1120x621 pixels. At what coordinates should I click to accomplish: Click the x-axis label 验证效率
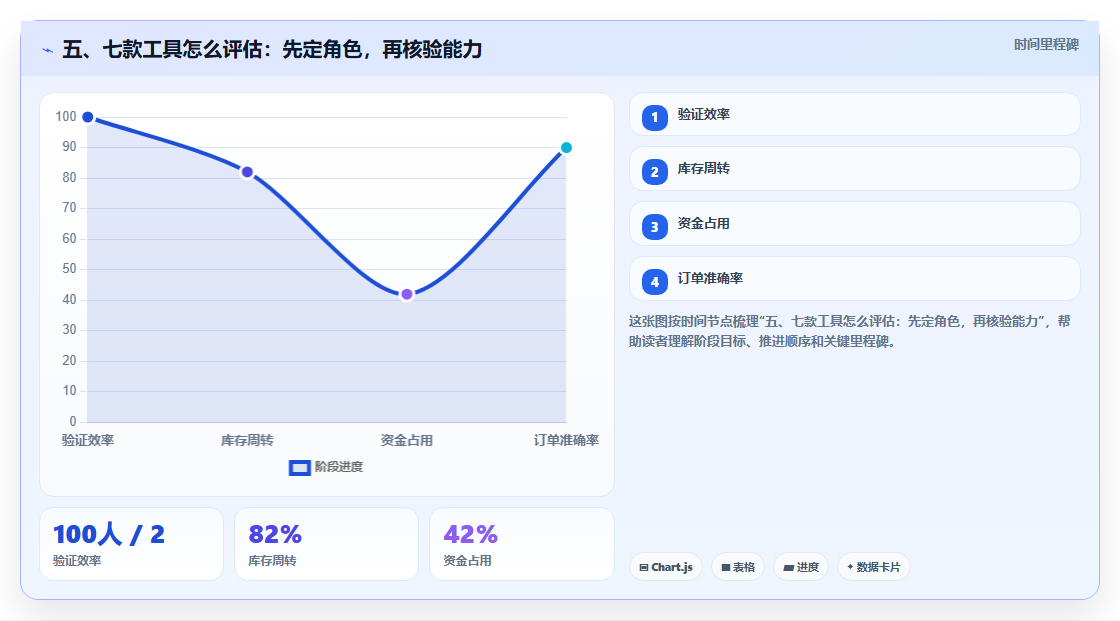88,441
